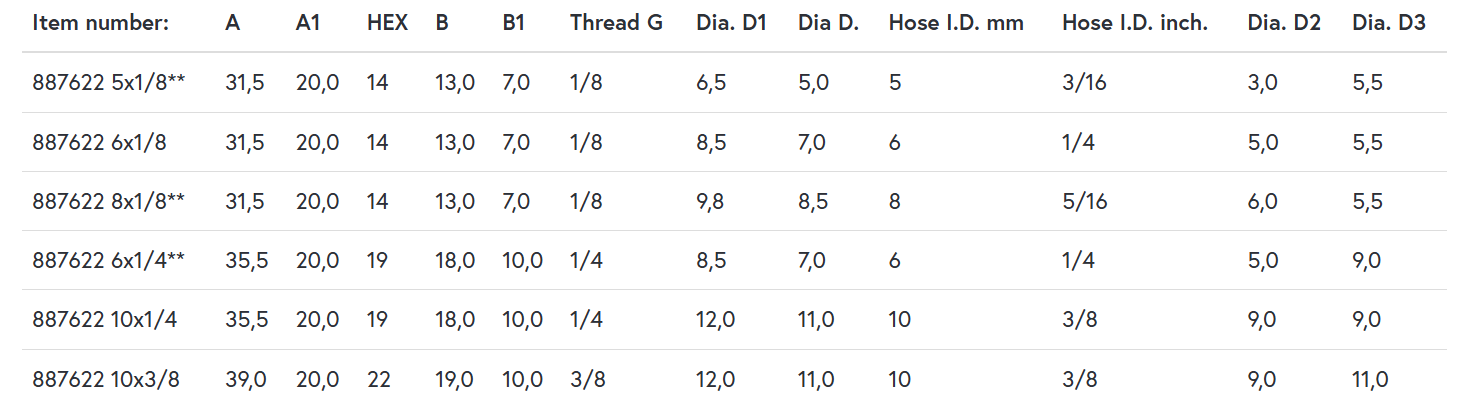Click the 9,8 Dia. D1 value
Image resolution: width=1475 pixels, height=406 pixels.
pos(710,202)
